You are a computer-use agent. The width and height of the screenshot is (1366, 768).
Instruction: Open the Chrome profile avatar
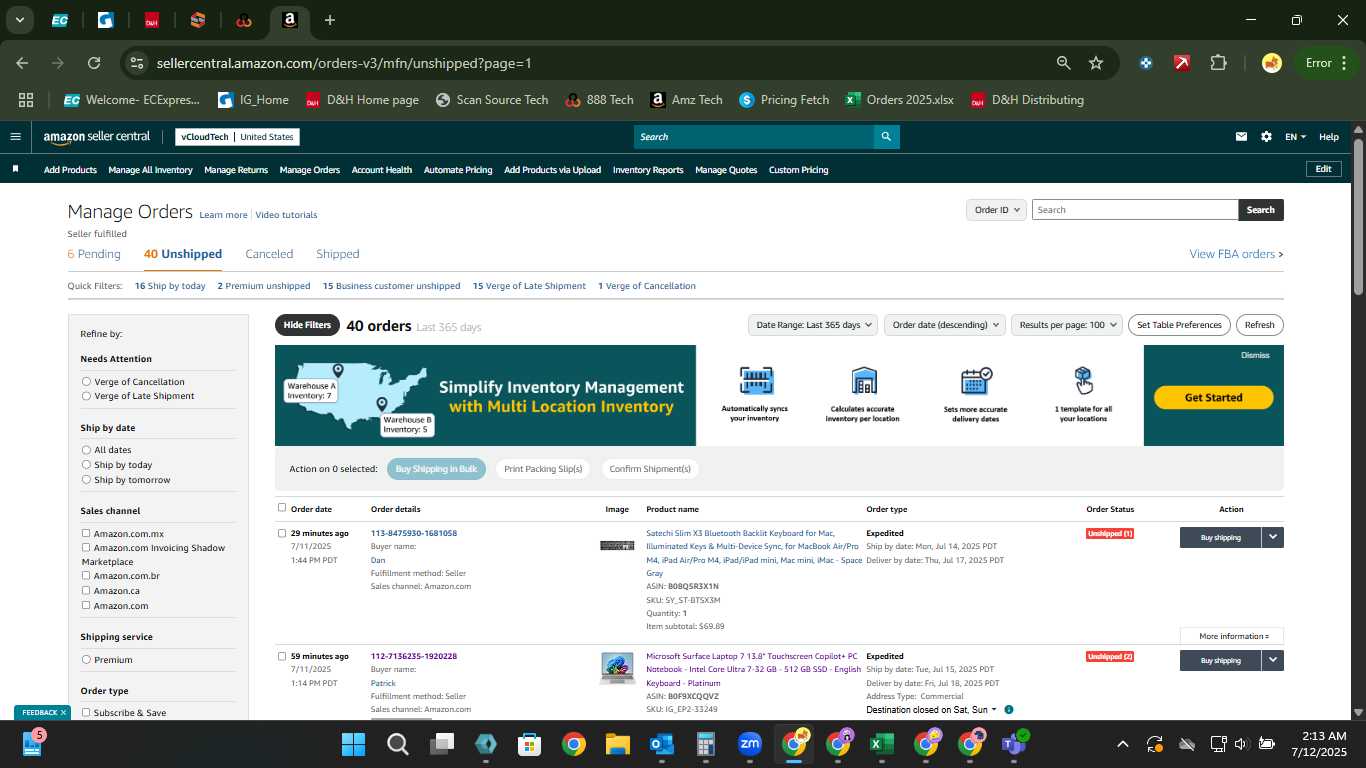tap(1272, 63)
